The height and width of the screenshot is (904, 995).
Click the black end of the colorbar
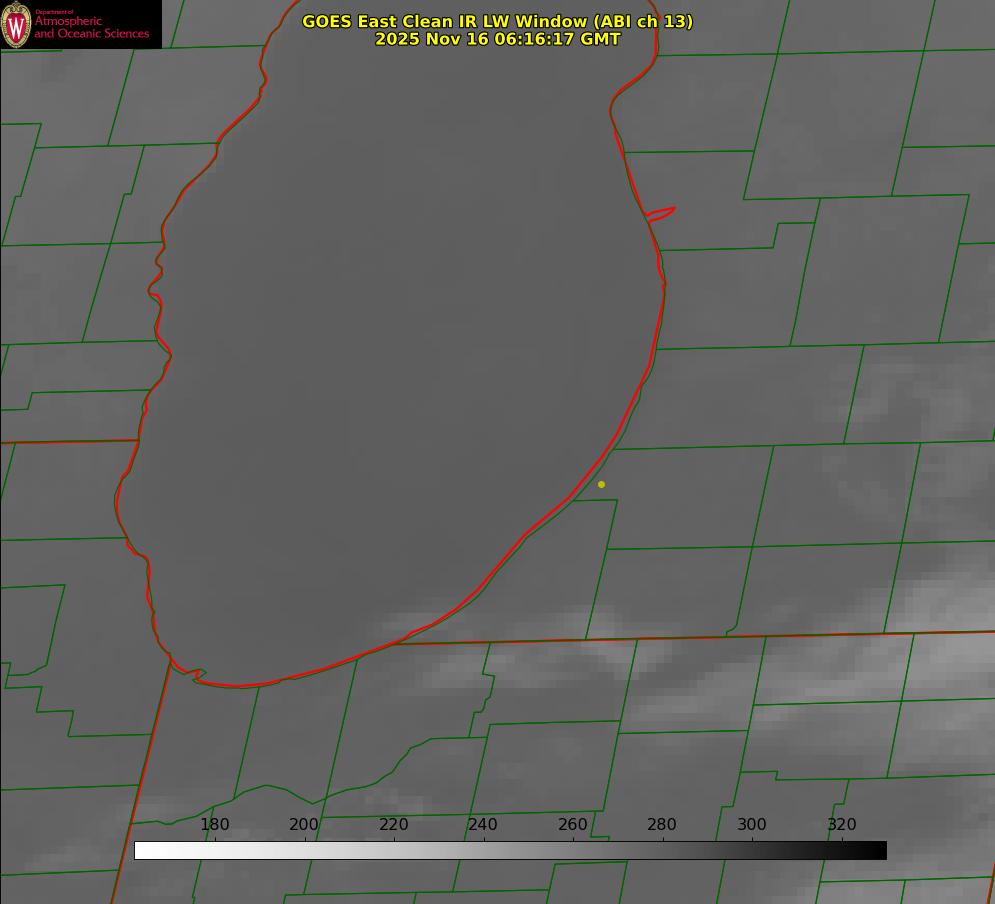881,850
